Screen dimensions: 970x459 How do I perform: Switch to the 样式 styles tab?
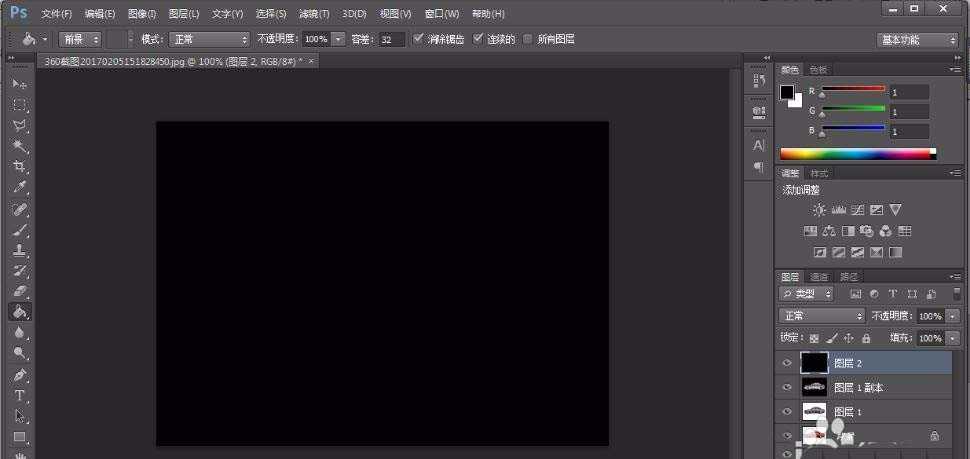819,173
